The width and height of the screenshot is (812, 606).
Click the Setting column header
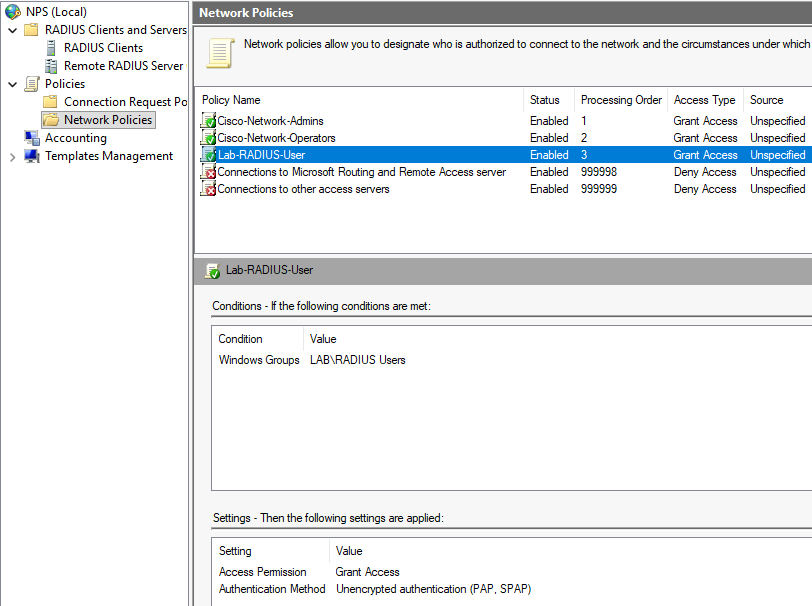click(235, 551)
